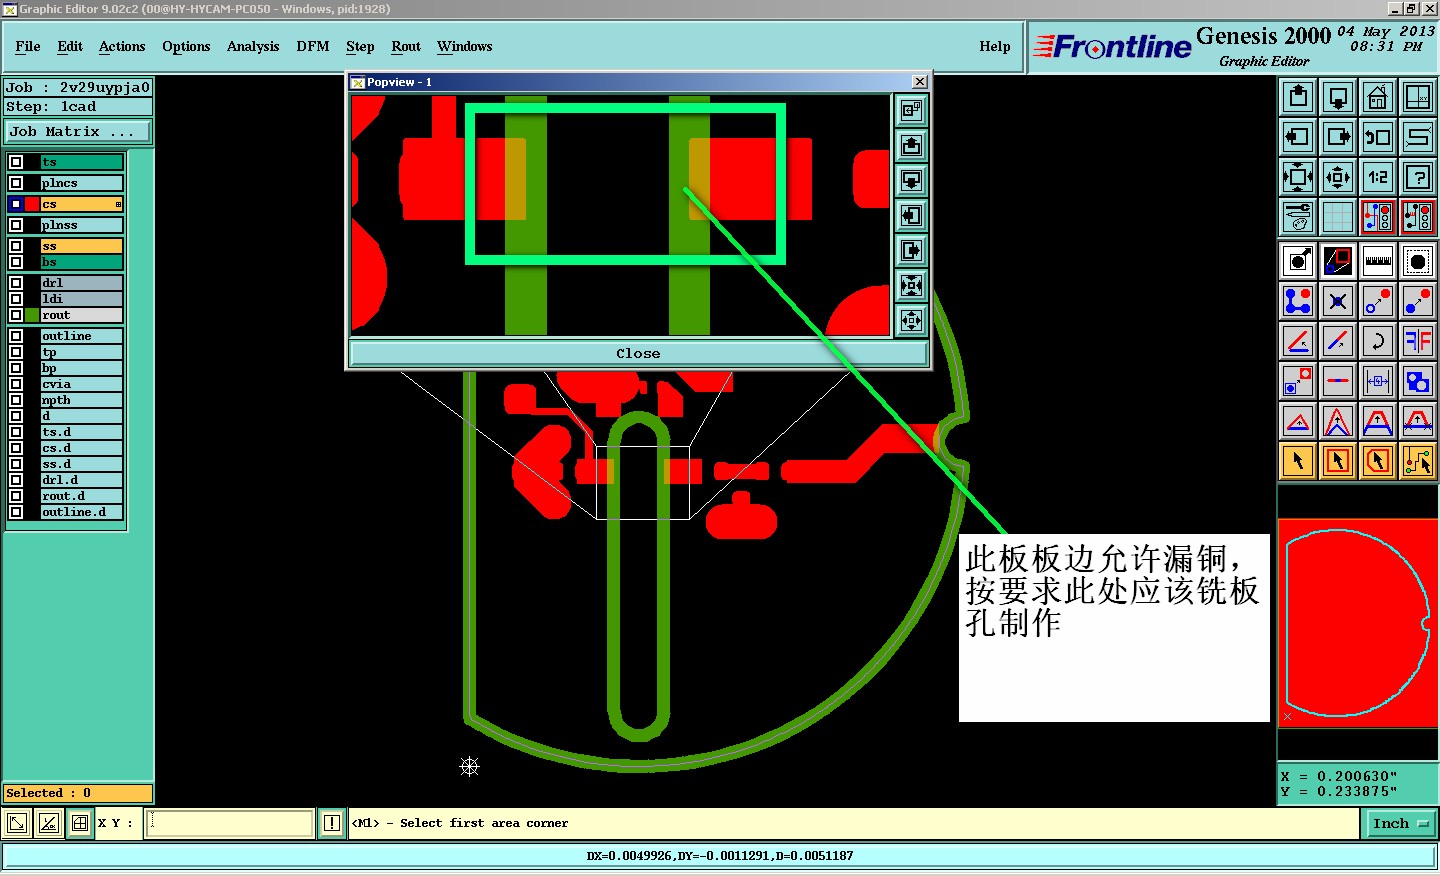Click the X Y coordinate input field

[x=230, y=823]
